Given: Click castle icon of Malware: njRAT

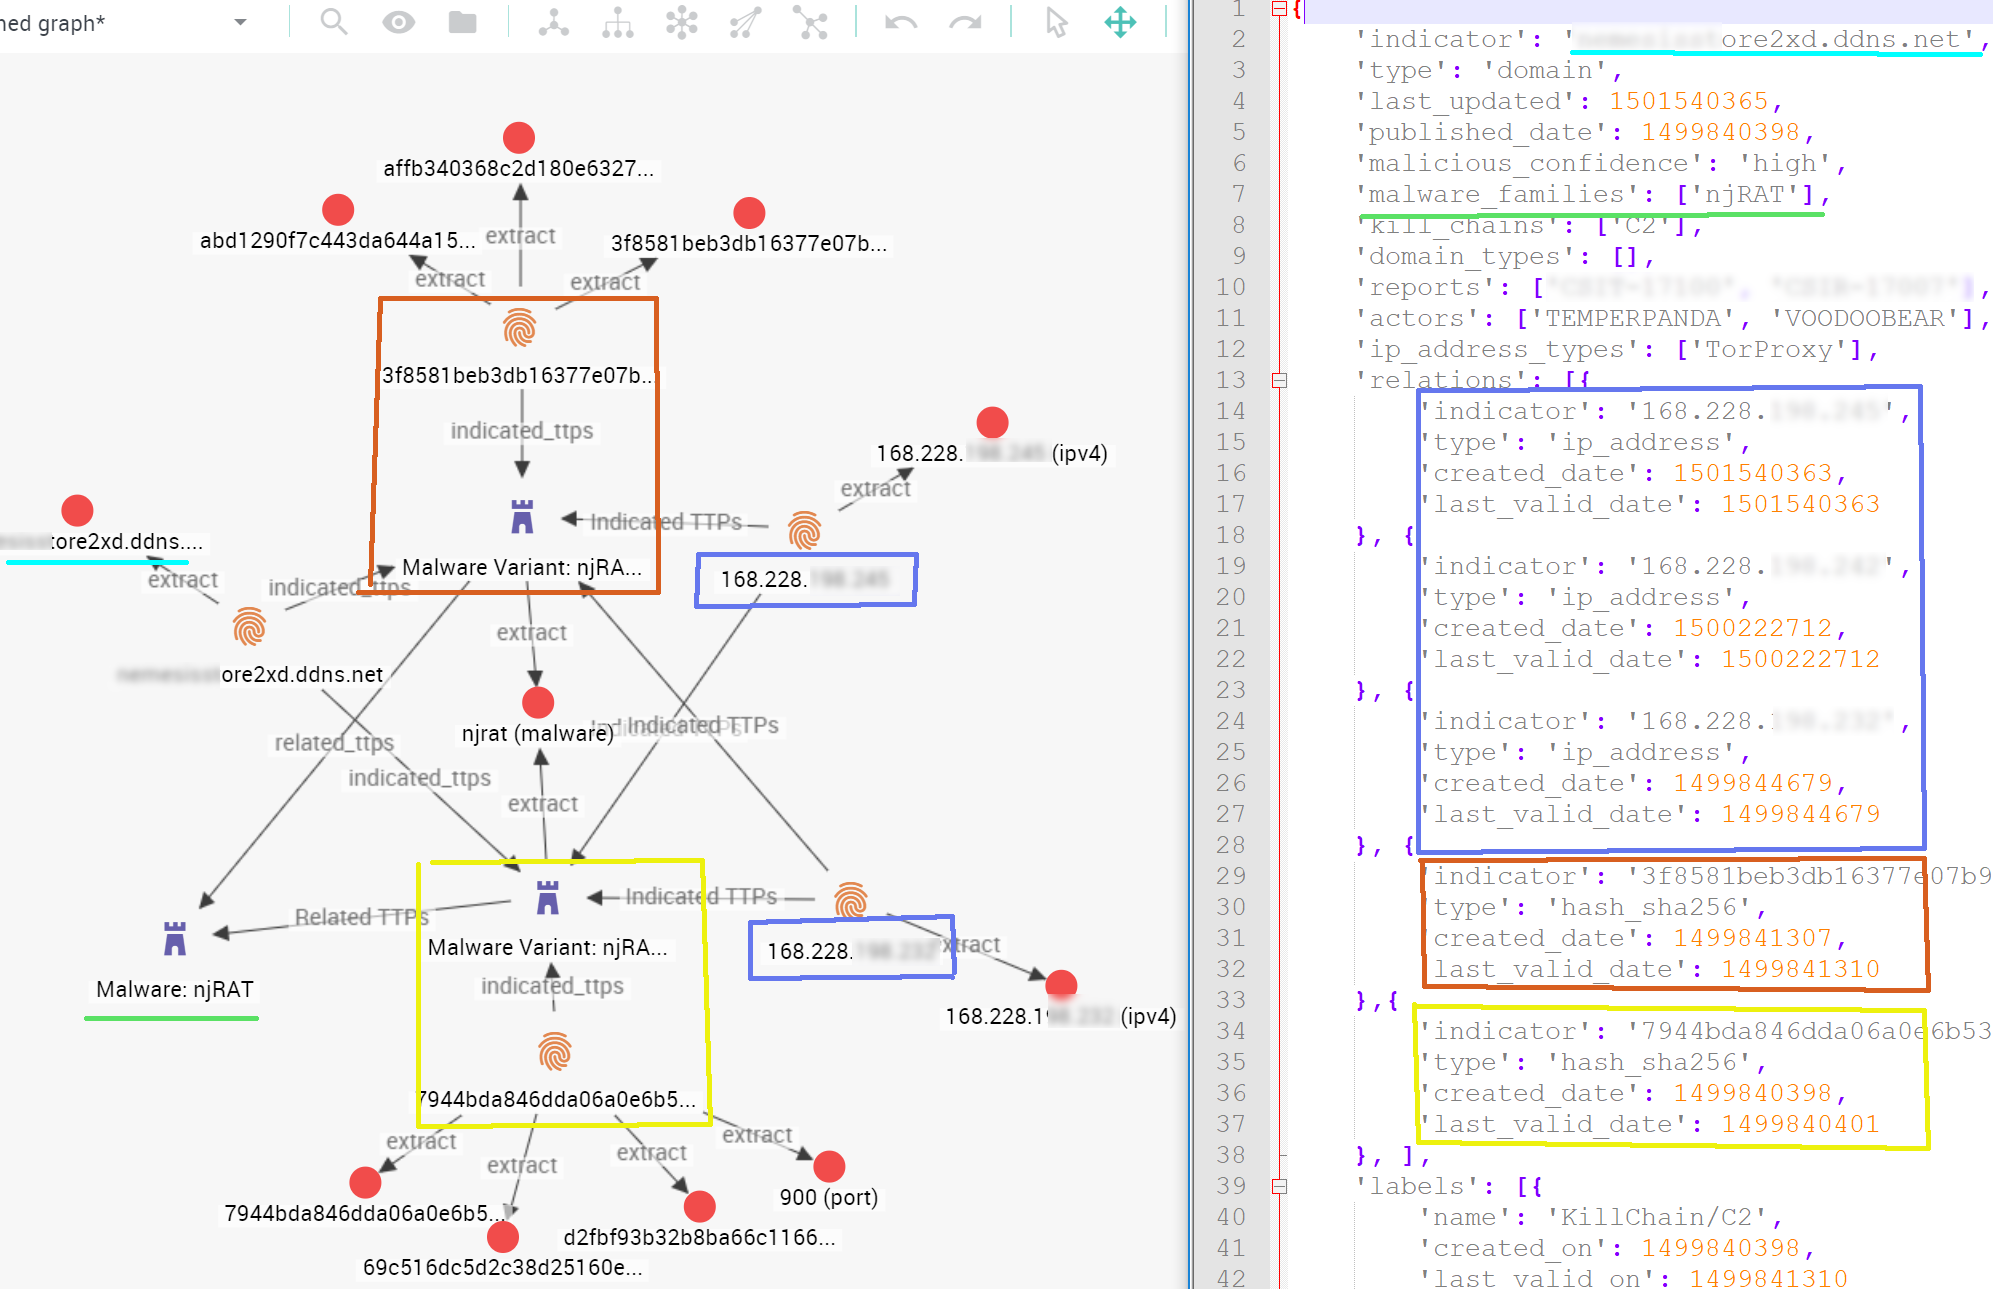Looking at the screenshot, I should pyautogui.click(x=175, y=938).
